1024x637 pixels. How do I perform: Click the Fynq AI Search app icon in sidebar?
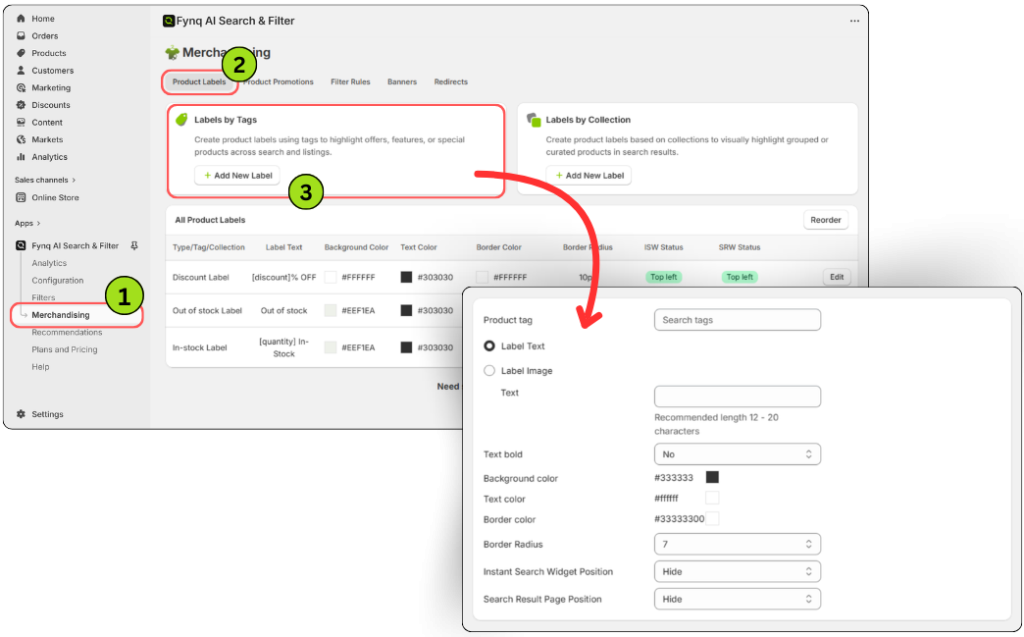click(21, 246)
